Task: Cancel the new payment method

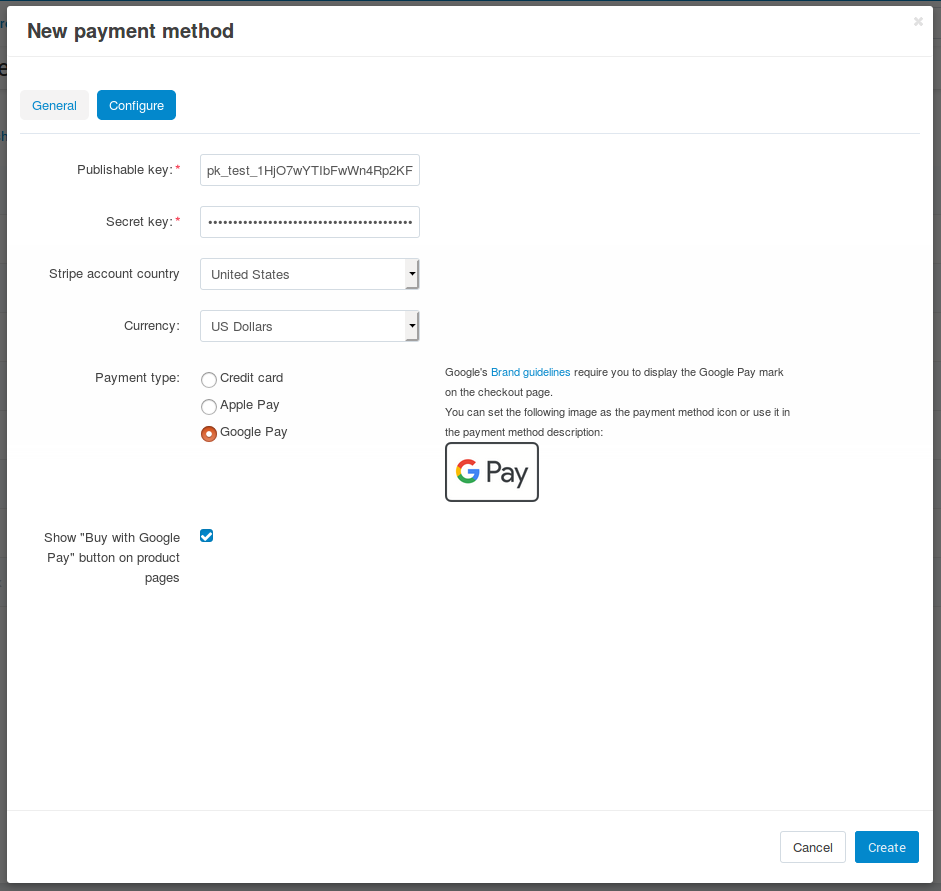Action: coord(813,847)
